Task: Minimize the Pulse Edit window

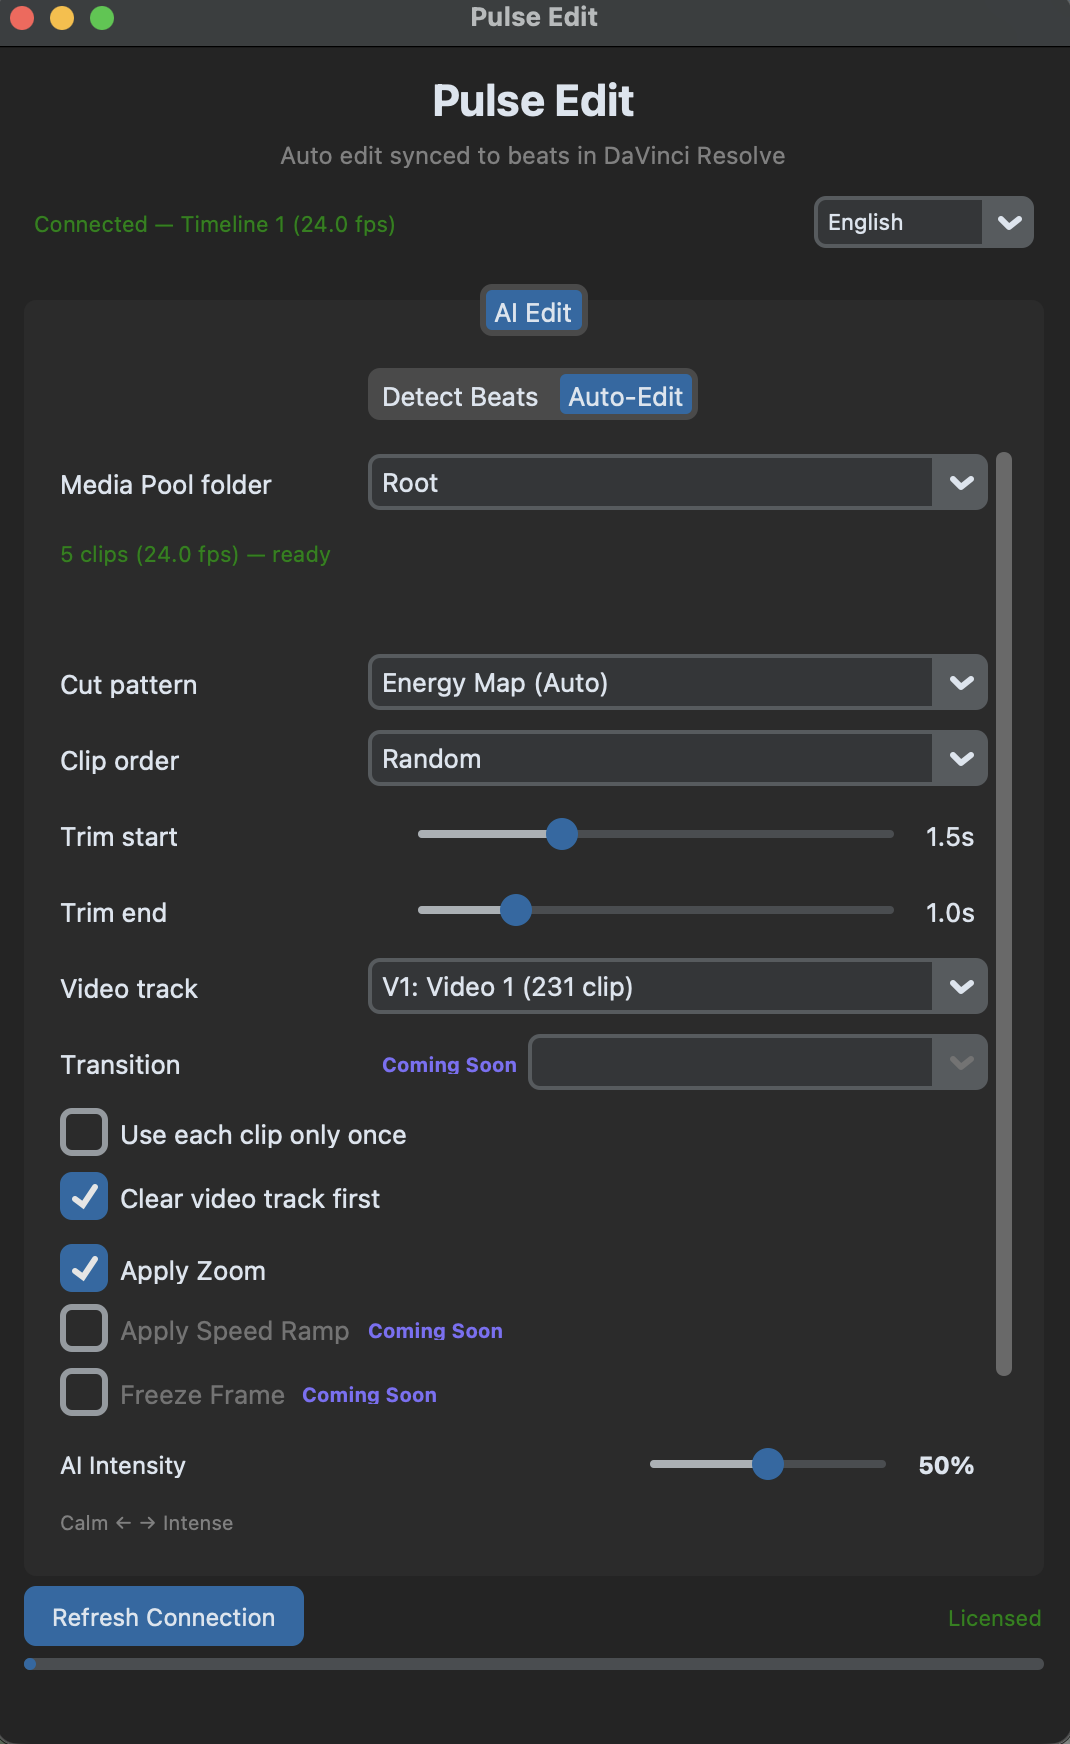Action: (x=62, y=18)
